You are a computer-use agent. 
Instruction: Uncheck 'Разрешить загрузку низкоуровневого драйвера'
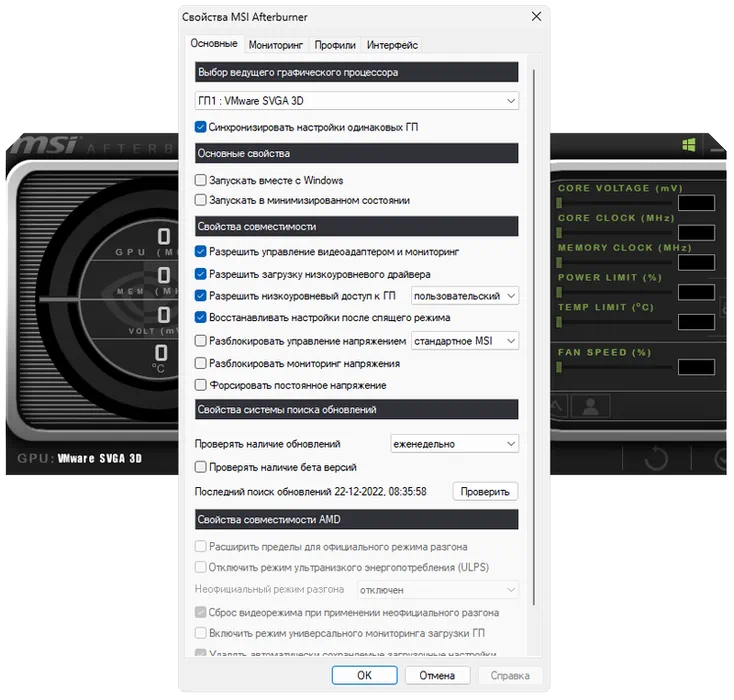pyautogui.click(x=200, y=274)
